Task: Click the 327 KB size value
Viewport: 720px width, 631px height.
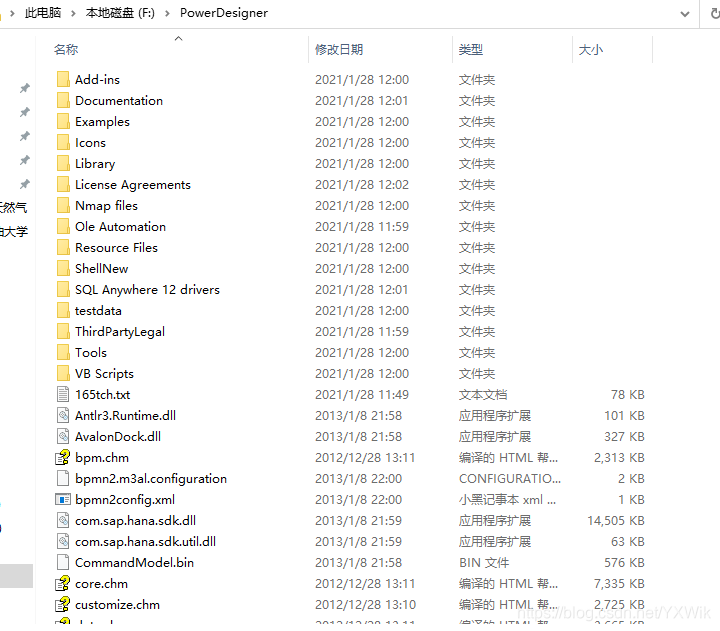Action: pyautogui.click(x=624, y=437)
